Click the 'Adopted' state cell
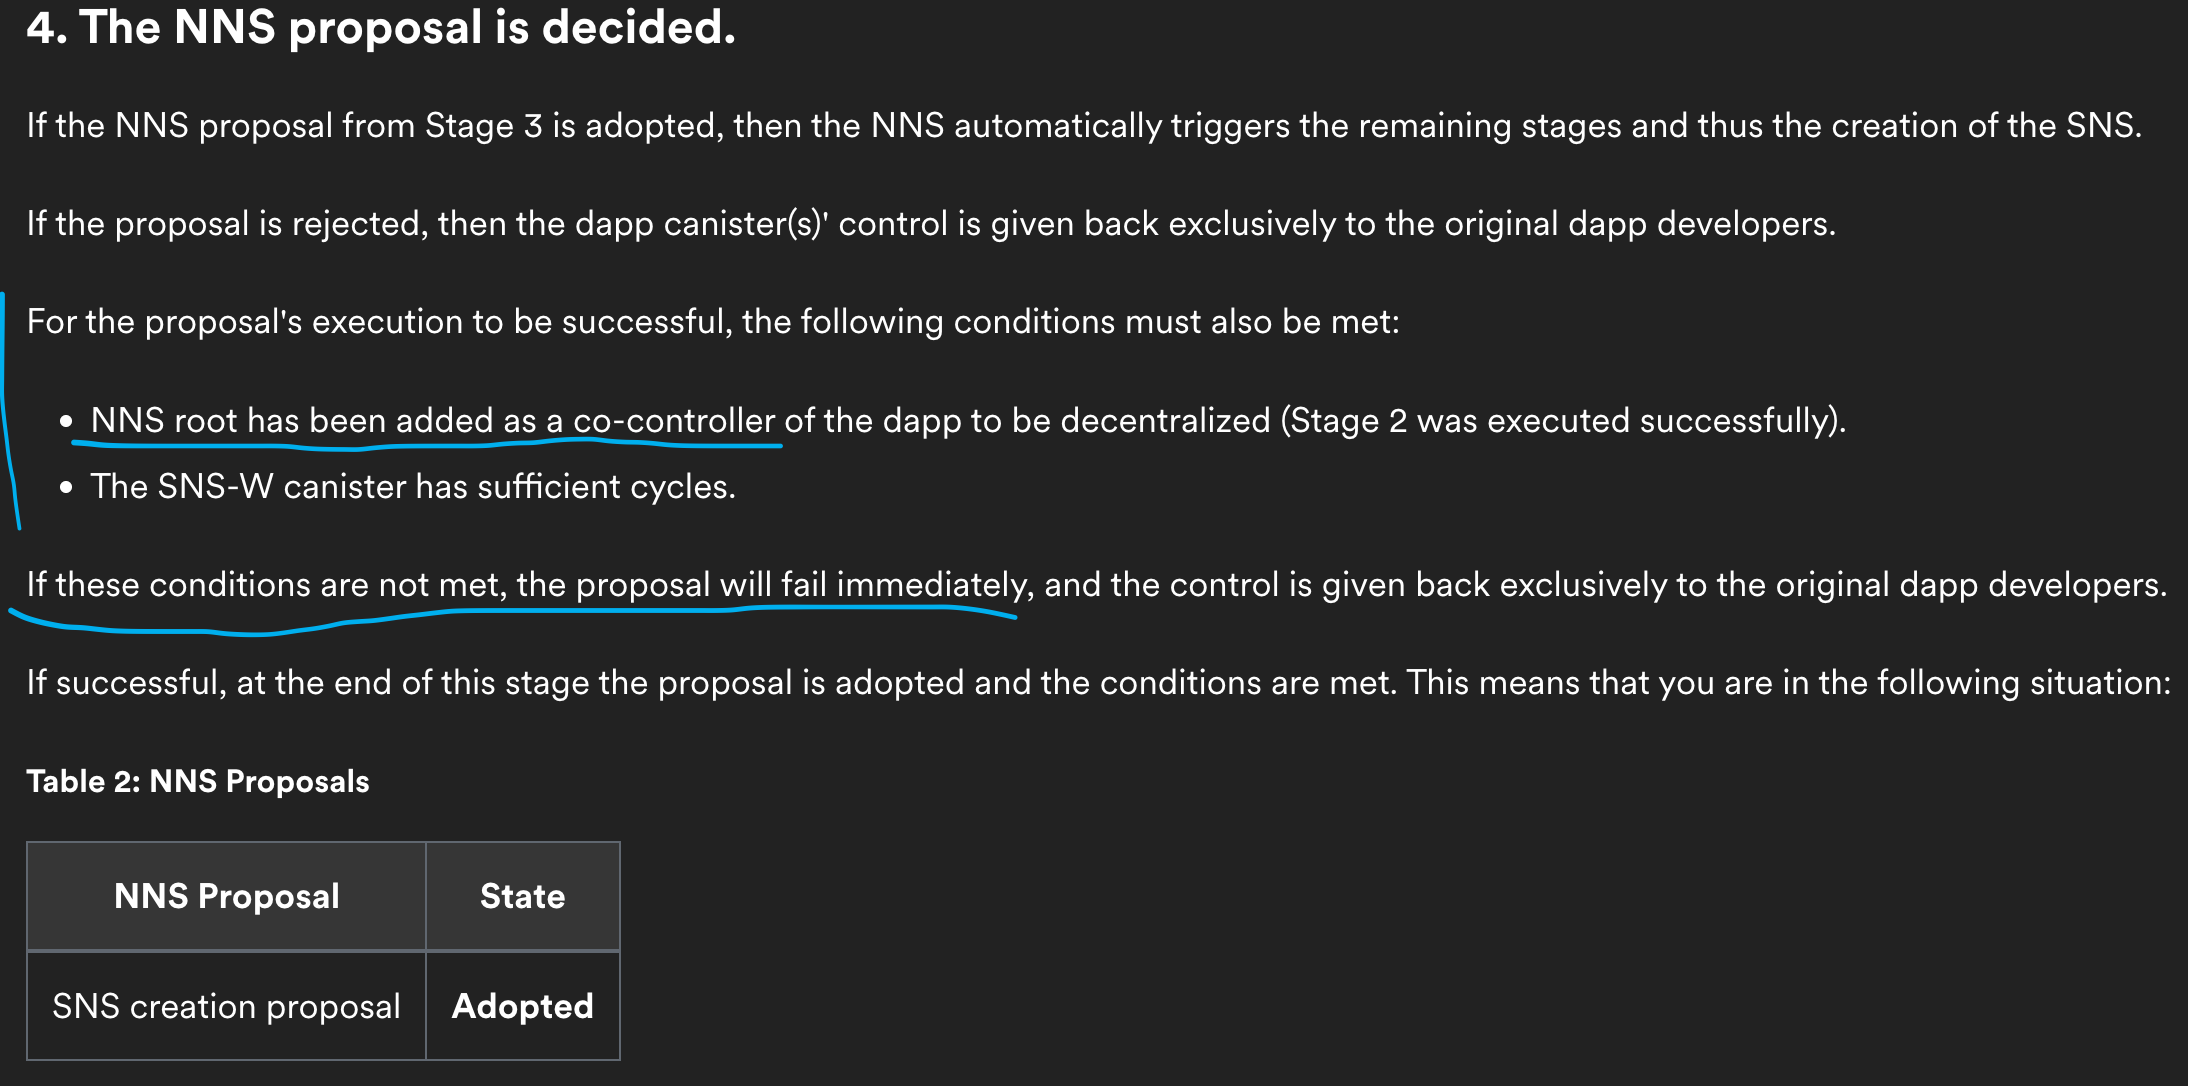Viewport: 2188px width, 1086px height. (x=522, y=1006)
